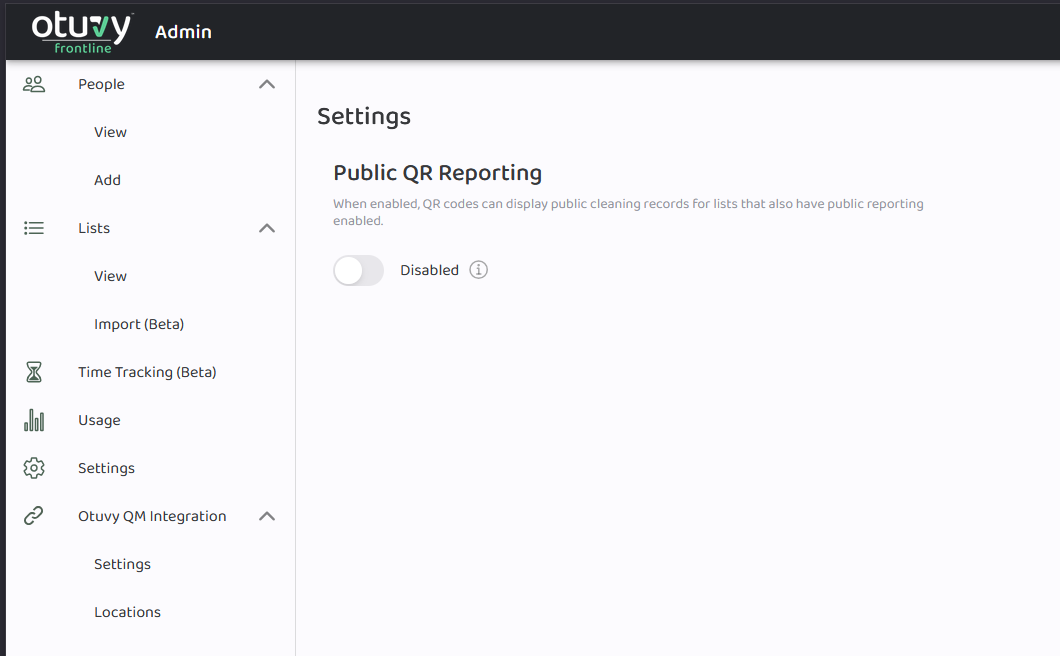
Task: Click the Lists bullet icon
Action: point(34,228)
